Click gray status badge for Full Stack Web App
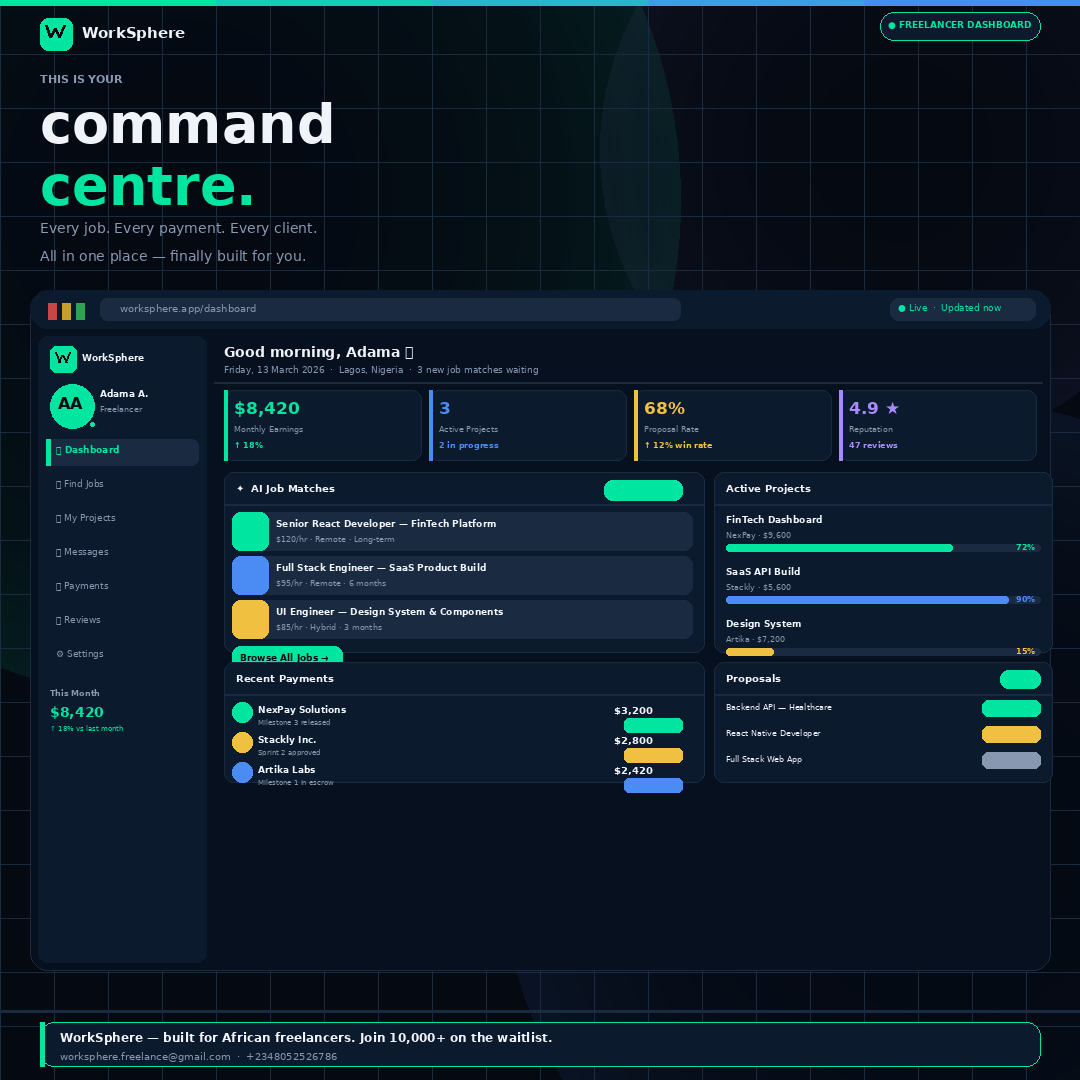Viewport: 1080px width, 1080px height. (1011, 760)
